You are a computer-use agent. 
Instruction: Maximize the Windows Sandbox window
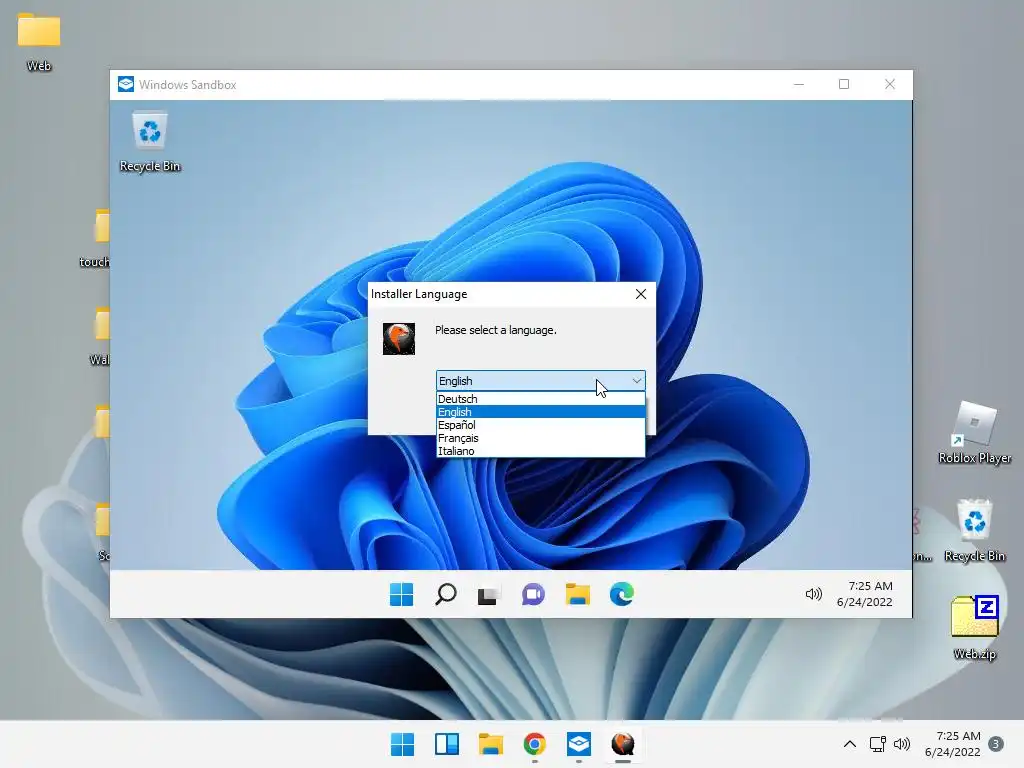click(844, 84)
